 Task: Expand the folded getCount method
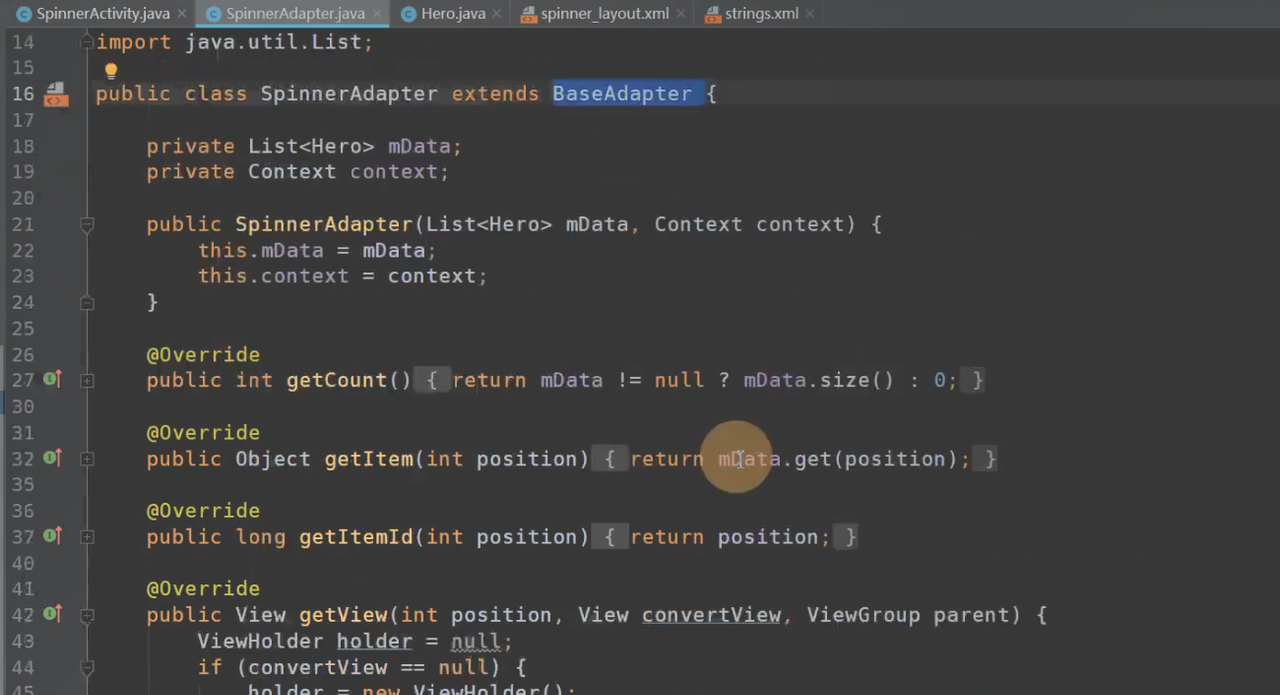[87, 381]
